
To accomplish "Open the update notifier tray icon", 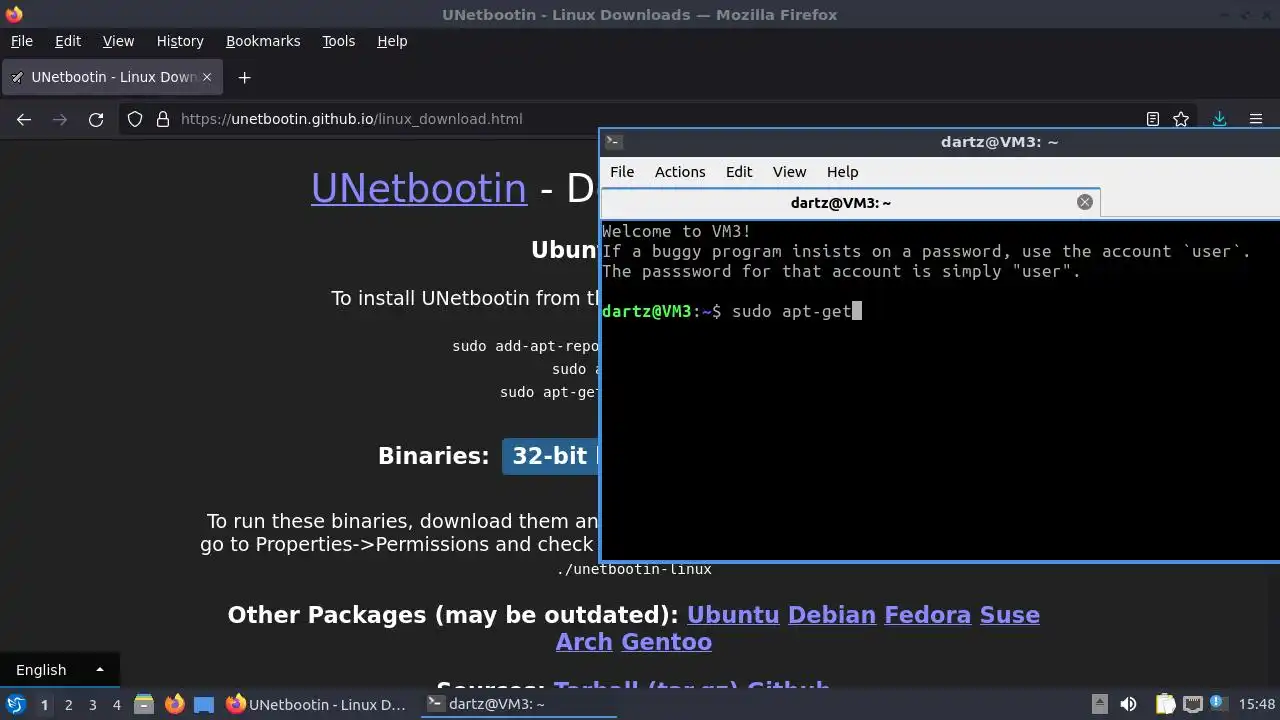I will [x=1219, y=704].
